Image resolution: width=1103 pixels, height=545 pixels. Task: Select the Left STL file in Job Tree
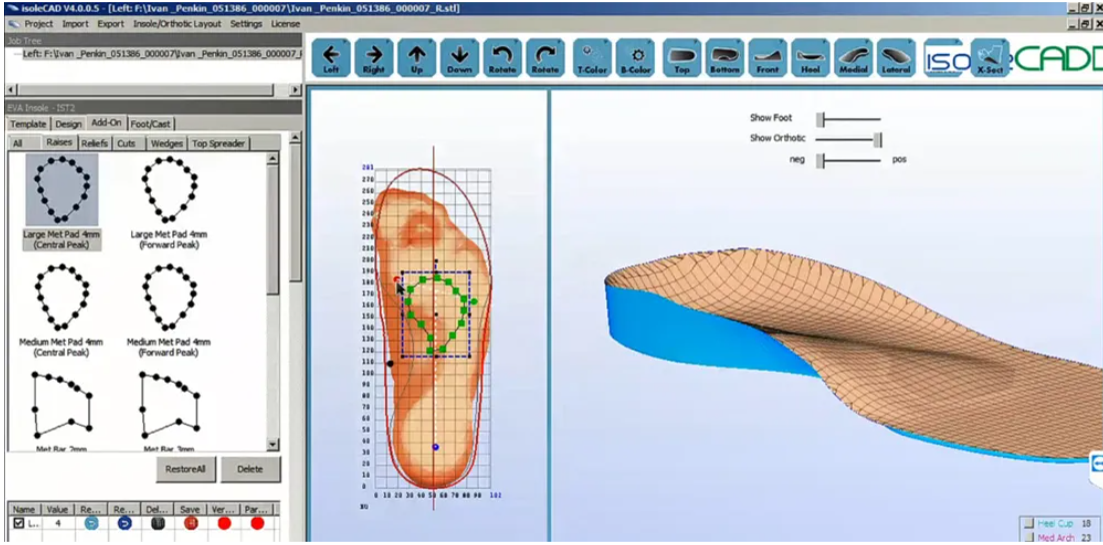162,54
